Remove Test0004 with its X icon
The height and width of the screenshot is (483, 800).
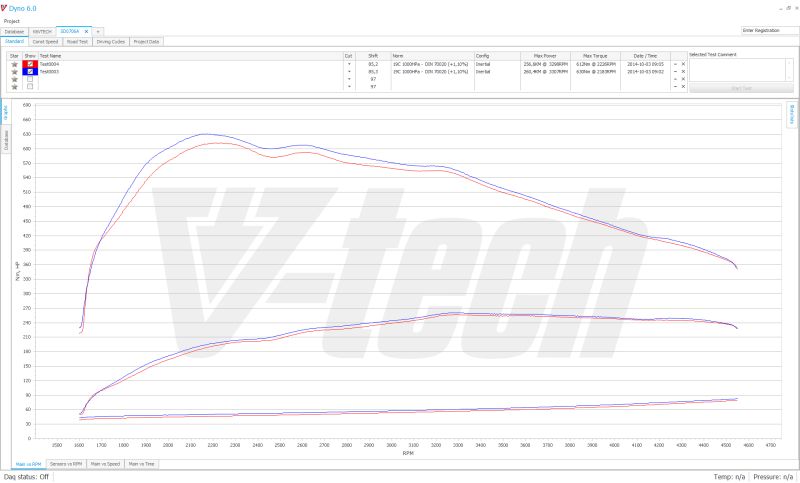683,64
